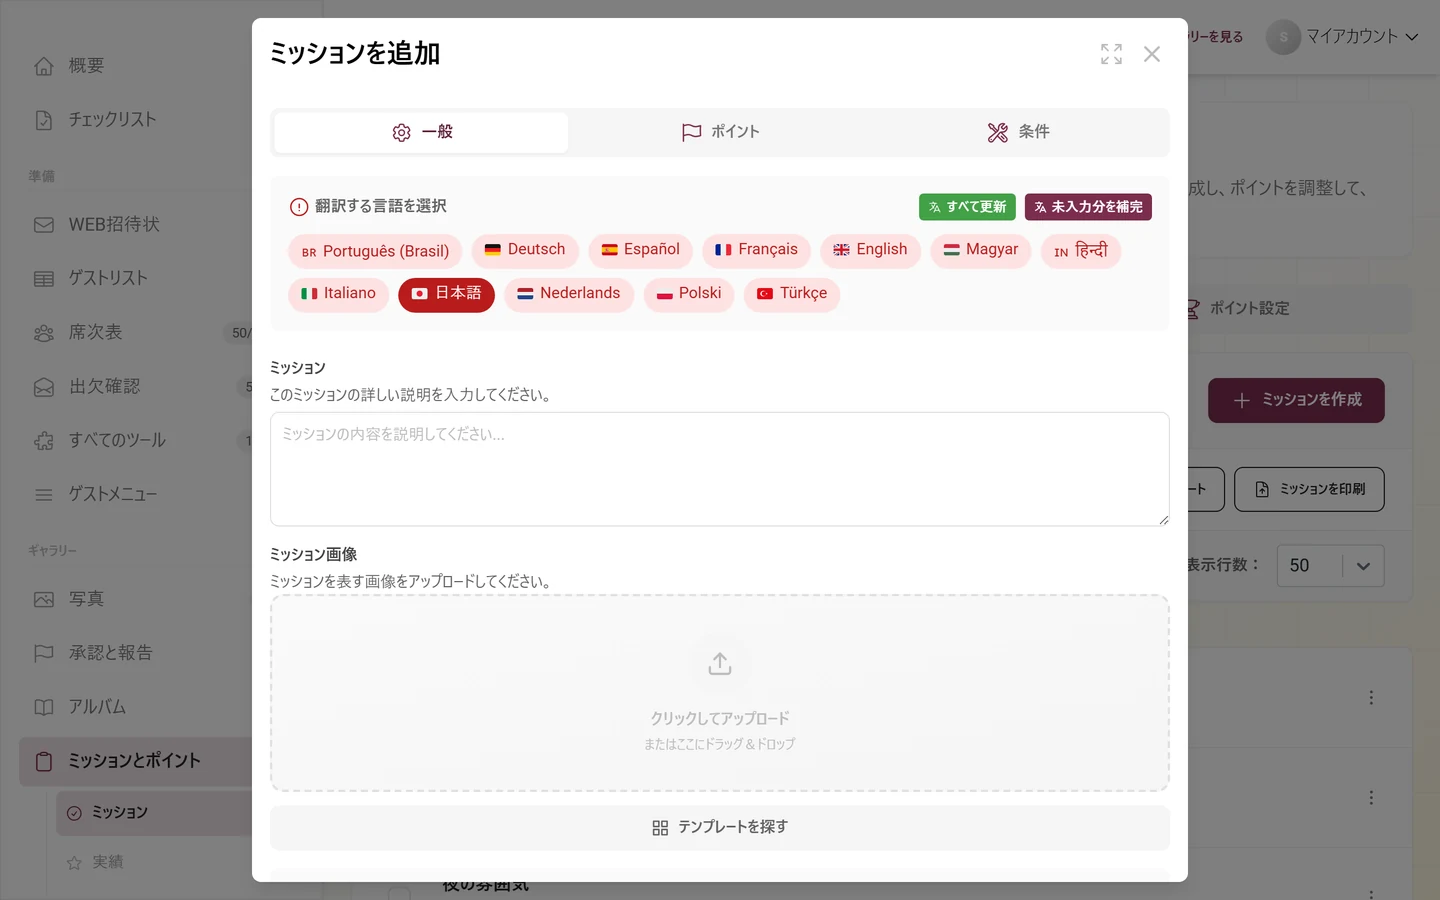Click the WEB招待状 envelope icon
This screenshot has height=900, width=1440.
[x=44, y=225]
